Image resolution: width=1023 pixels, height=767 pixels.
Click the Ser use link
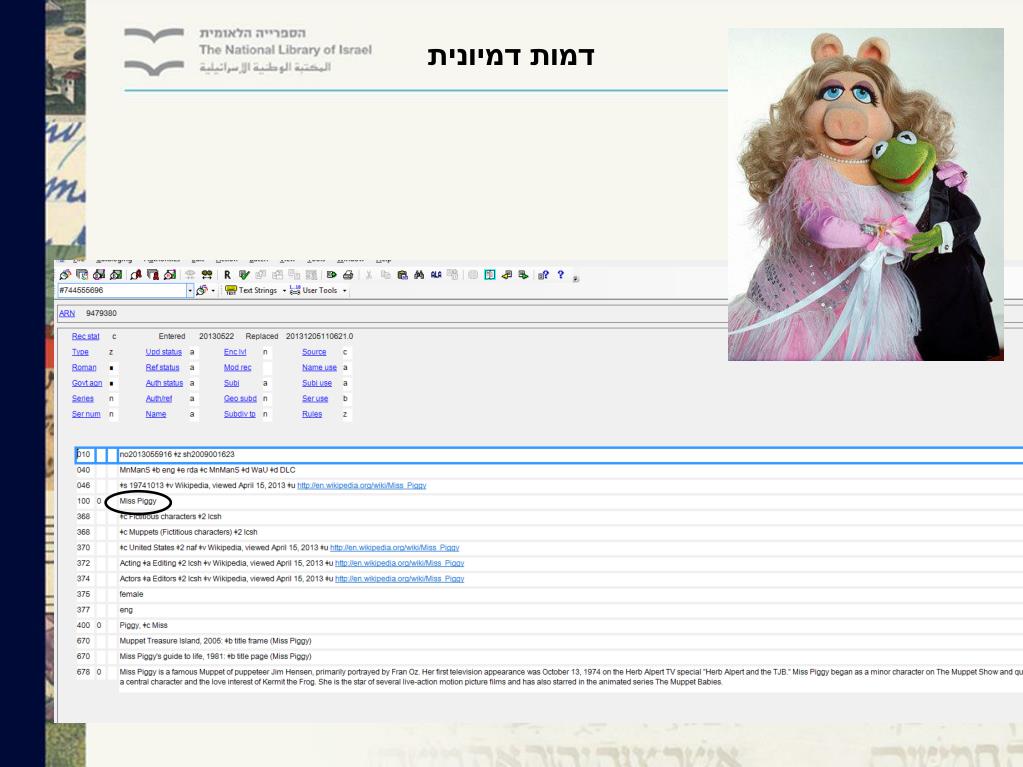point(314,399)
